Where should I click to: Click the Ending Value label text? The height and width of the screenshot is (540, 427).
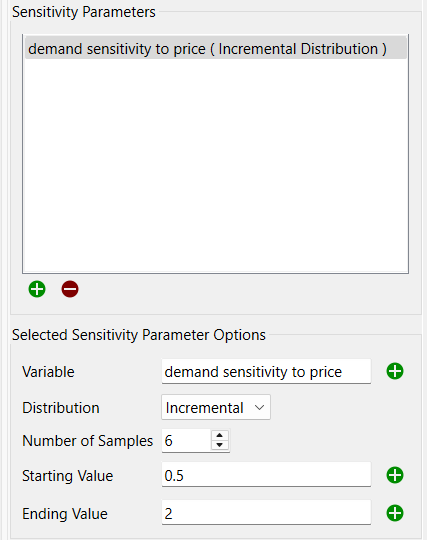click(65, 514)
